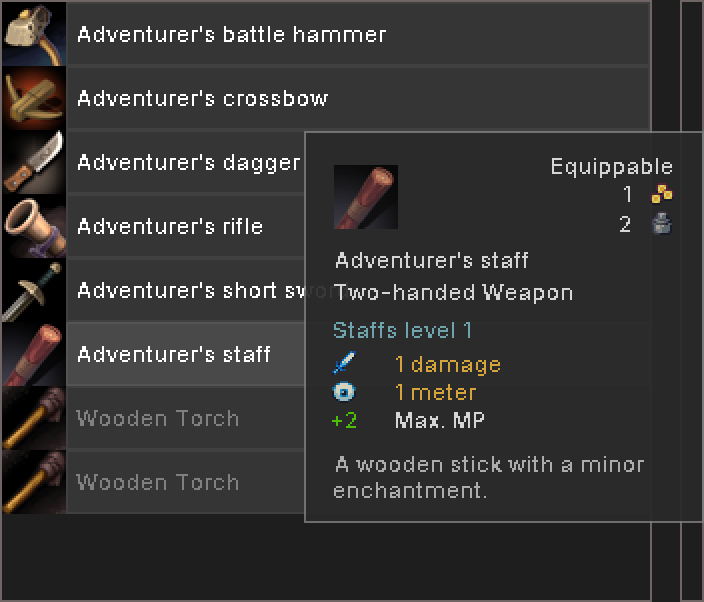This screenshot has height=602, width=704.
Task: Click the second Wooden Torch icon
Action: coord(34,482)
